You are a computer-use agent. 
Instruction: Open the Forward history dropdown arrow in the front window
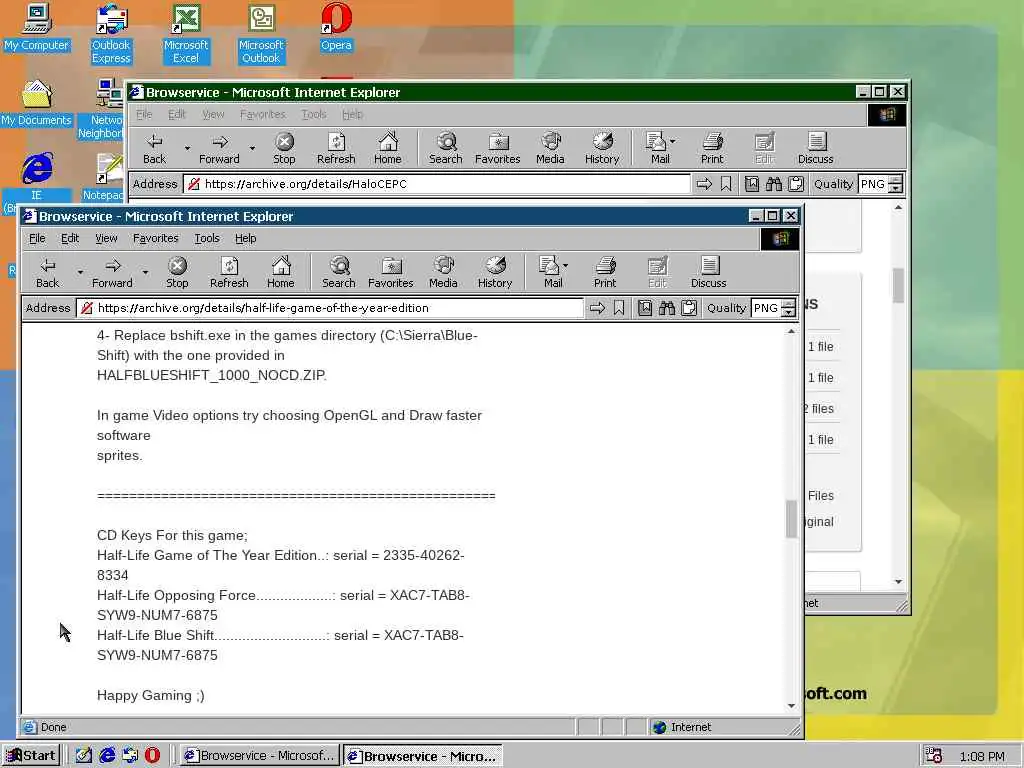pyautogui.click(x=145, y=272)
